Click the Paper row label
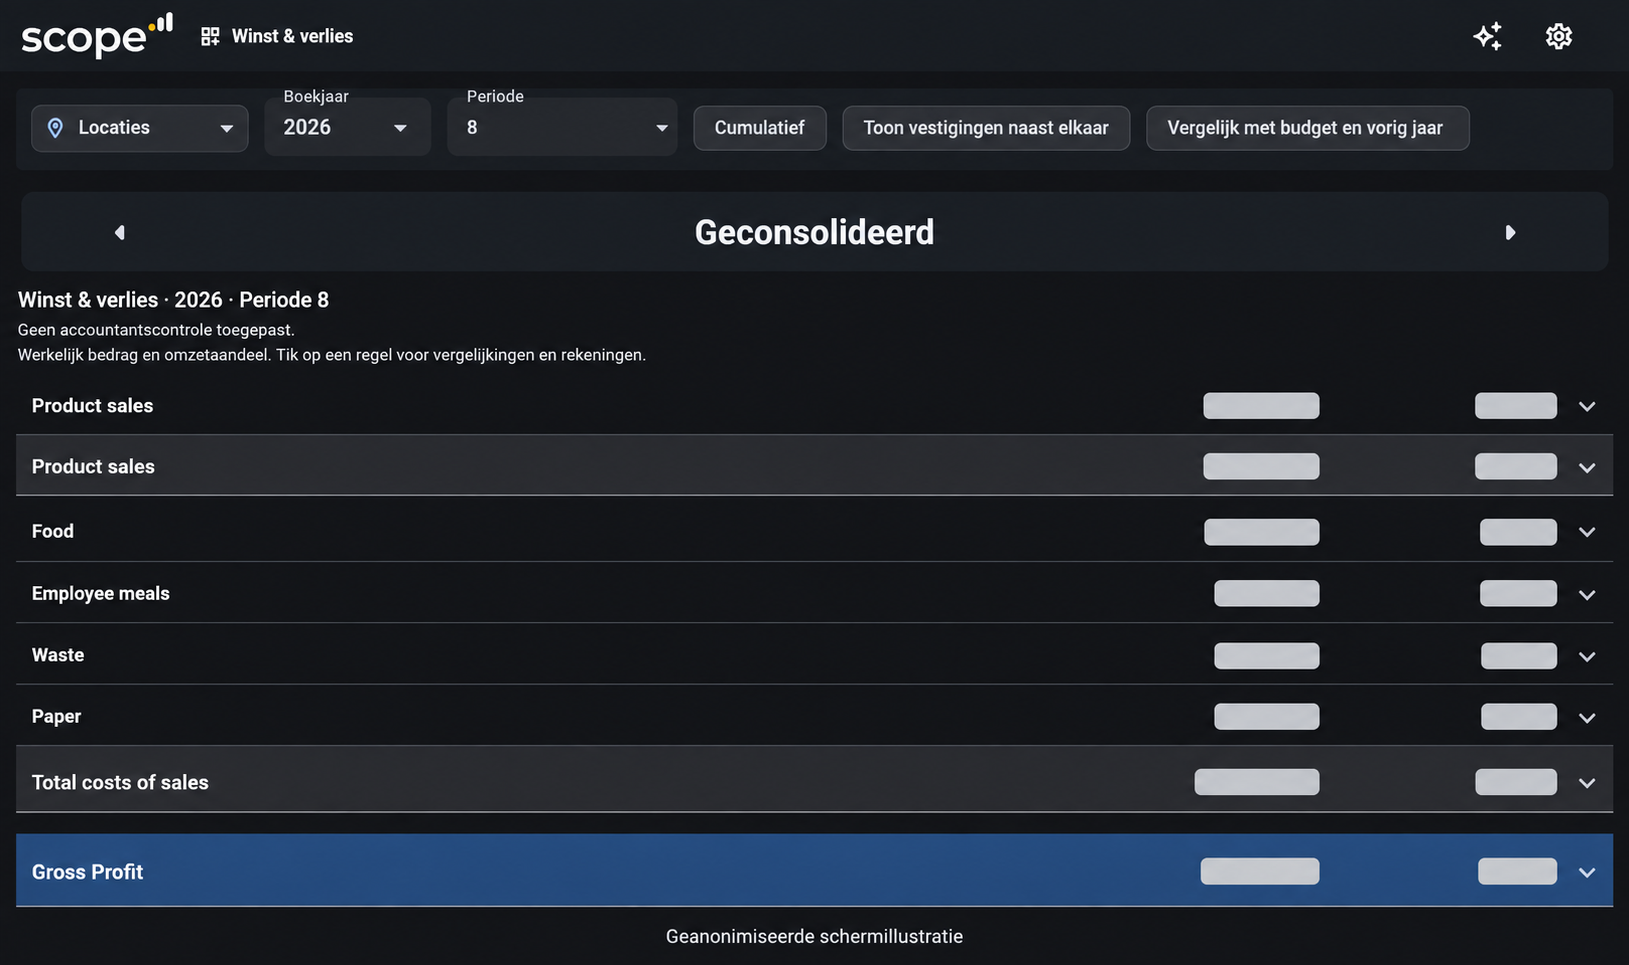The height and width of the screenshot is (965, 1629). tap(56, 716)
